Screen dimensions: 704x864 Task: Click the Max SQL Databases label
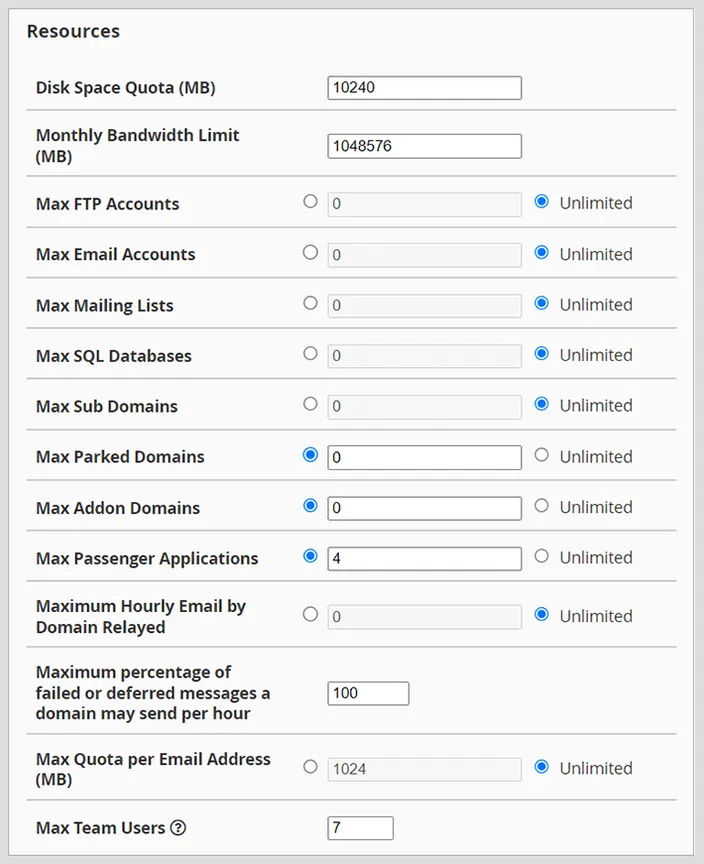click(x=113, y=356)
